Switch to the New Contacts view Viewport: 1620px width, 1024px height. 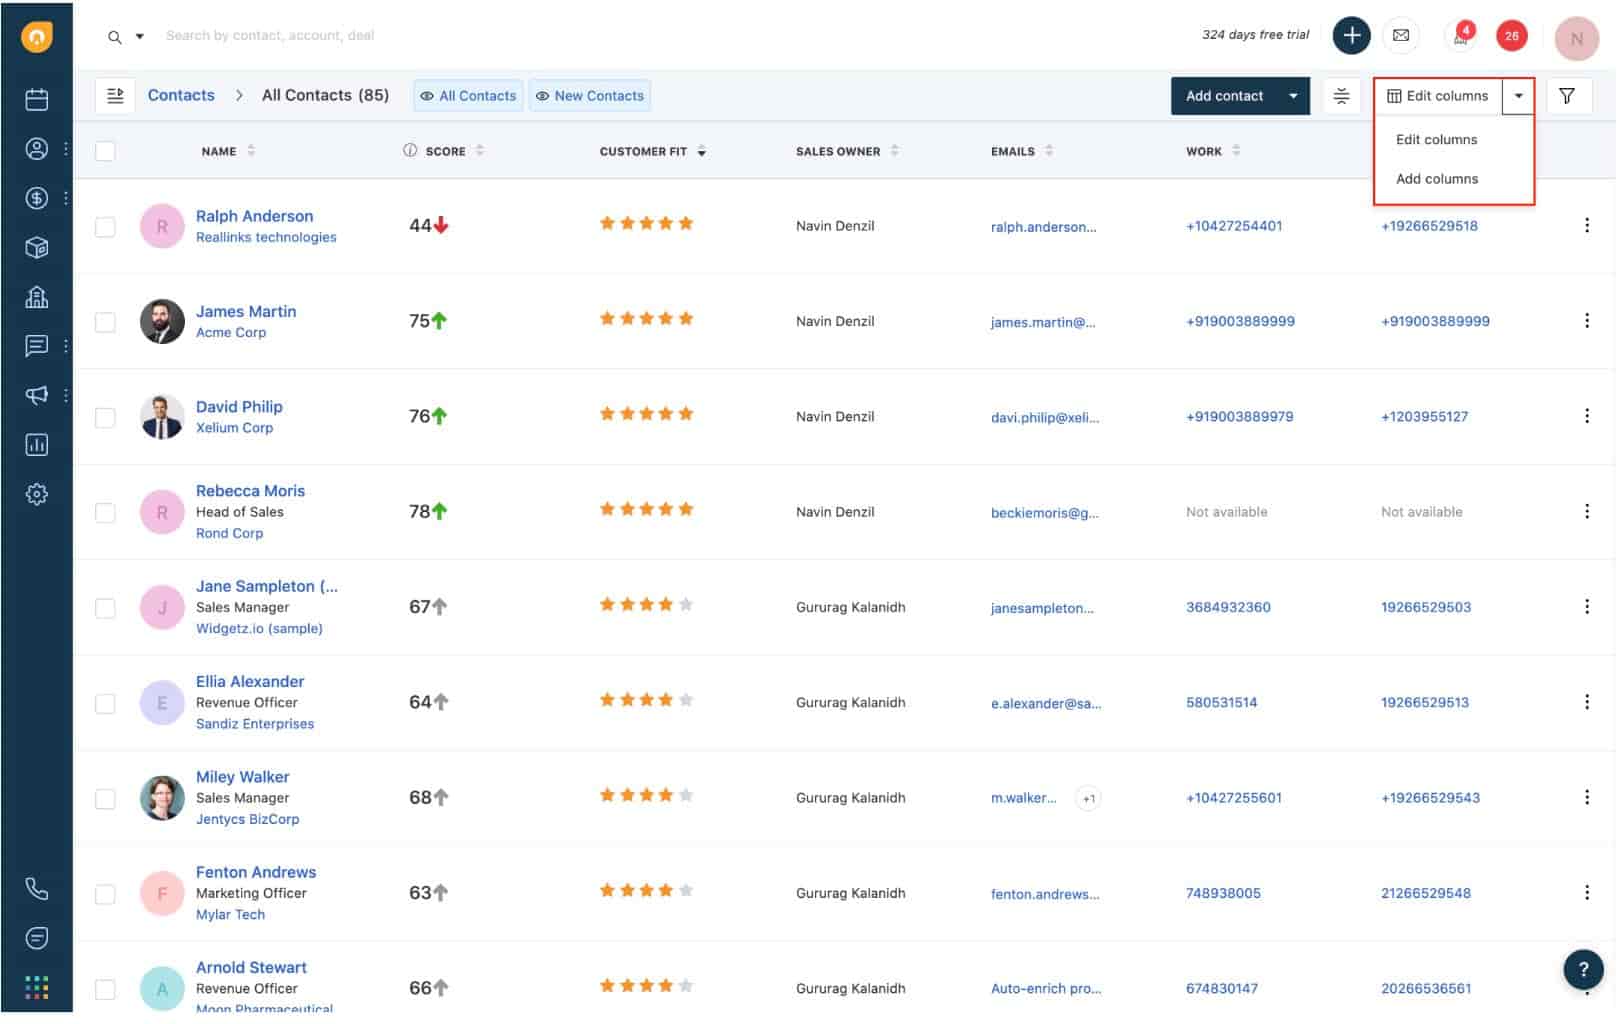[591, 96]
